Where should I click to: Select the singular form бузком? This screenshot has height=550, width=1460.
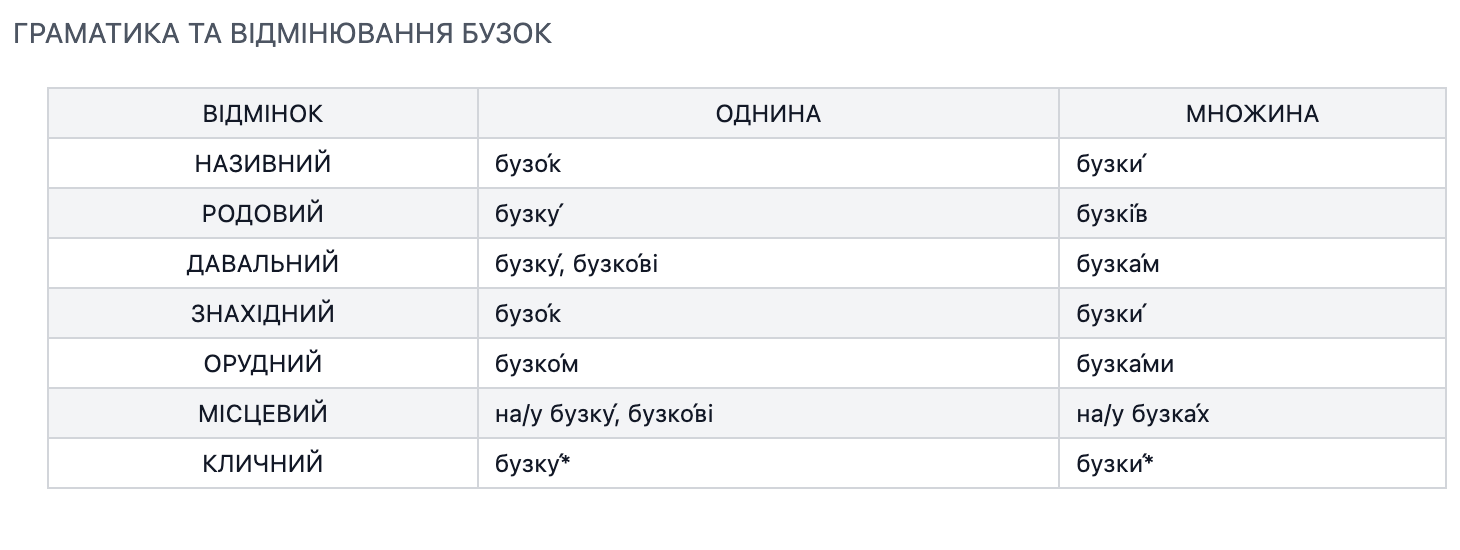tap(537, 364)
